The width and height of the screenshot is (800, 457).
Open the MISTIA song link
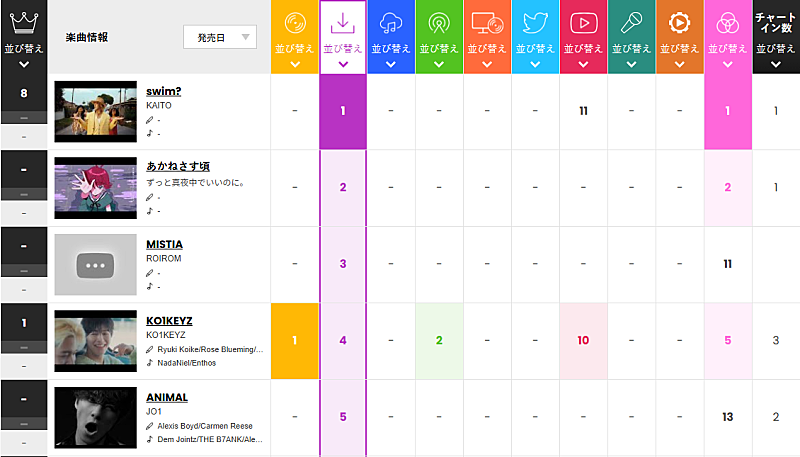tap(164, 244)
